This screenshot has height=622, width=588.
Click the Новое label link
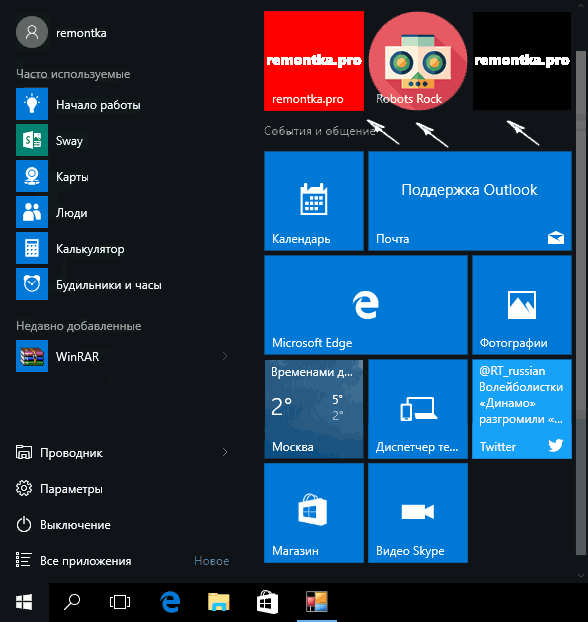211,561
